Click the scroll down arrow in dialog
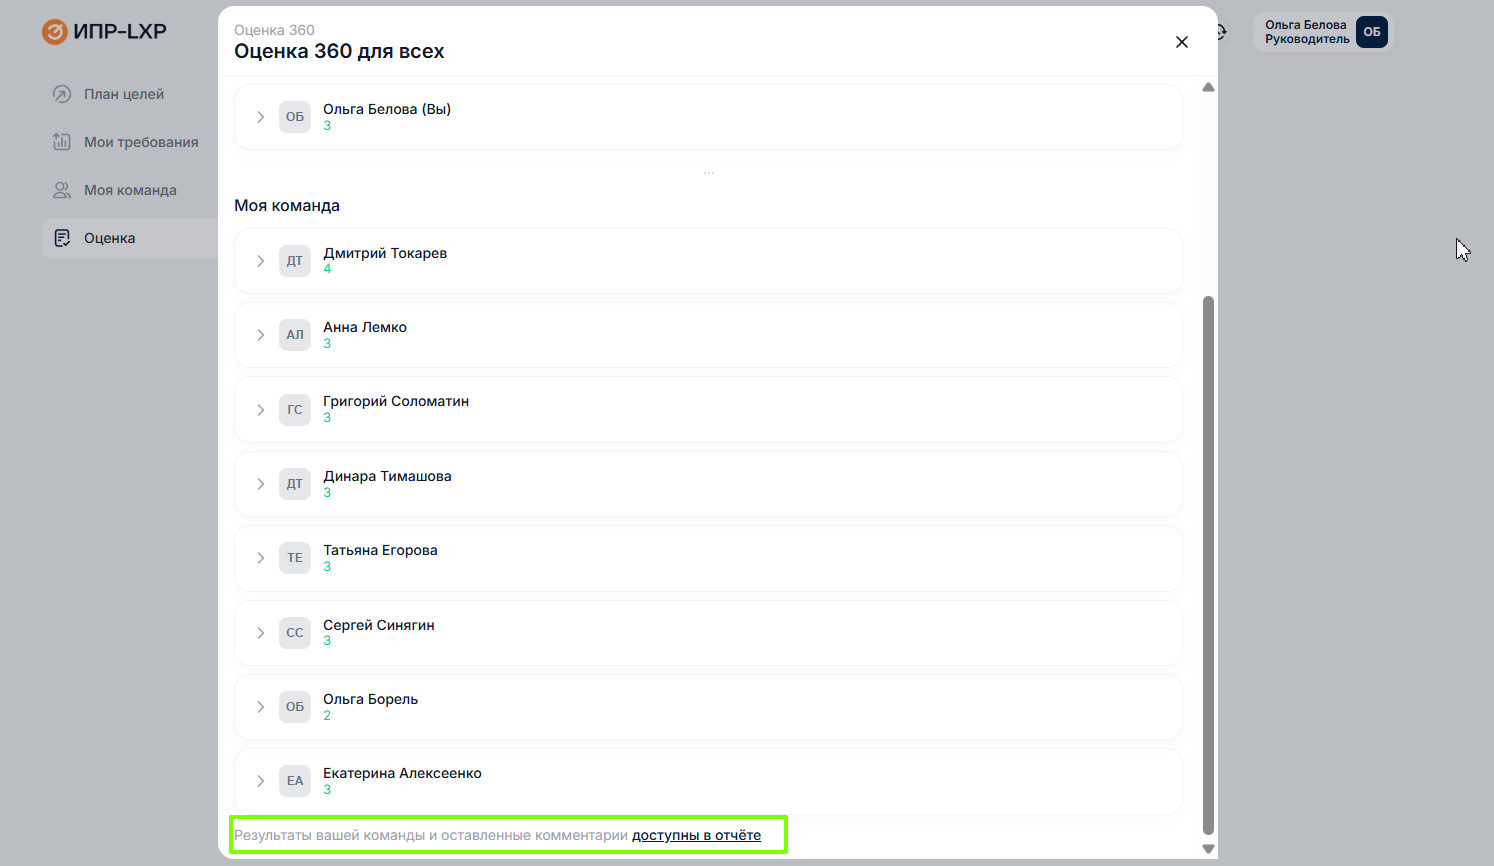 point(1208,849)
